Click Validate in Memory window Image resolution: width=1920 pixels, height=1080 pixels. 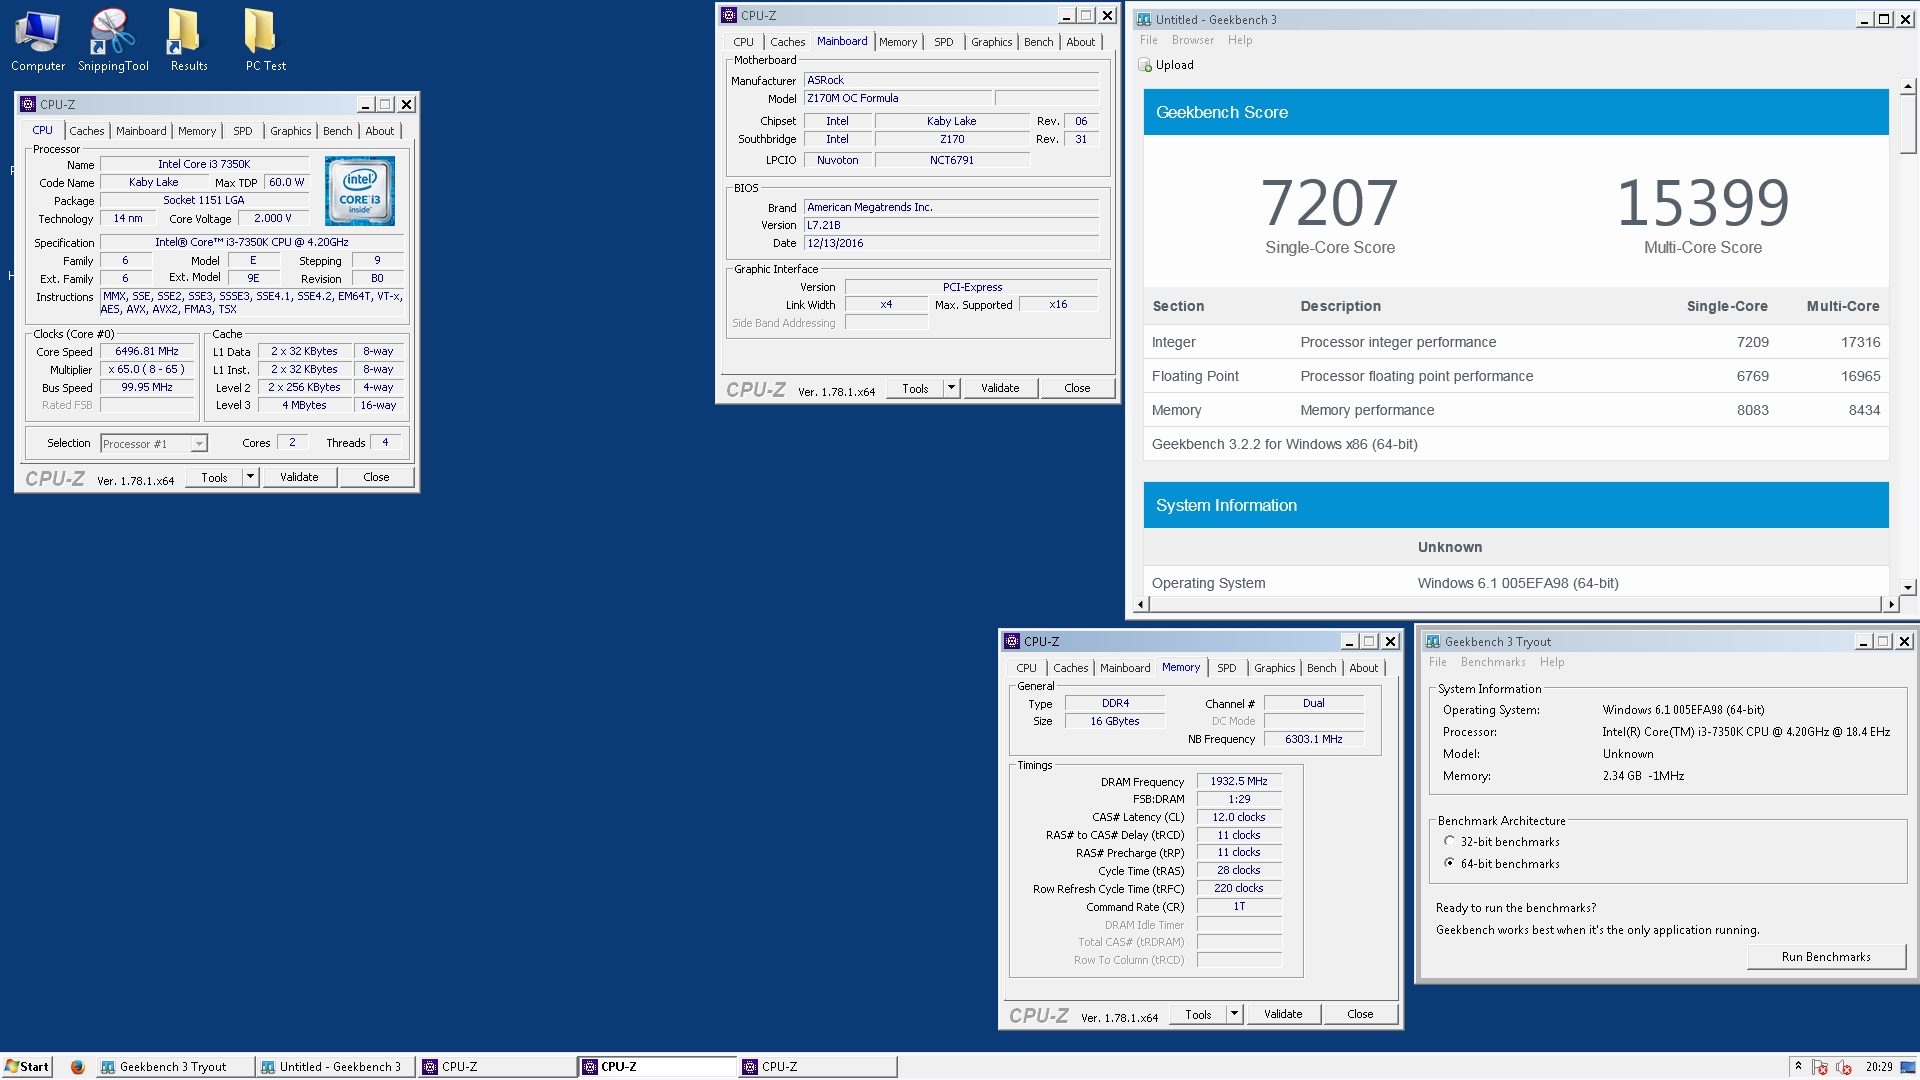pyautogui.click(x=1283, y=1014)
